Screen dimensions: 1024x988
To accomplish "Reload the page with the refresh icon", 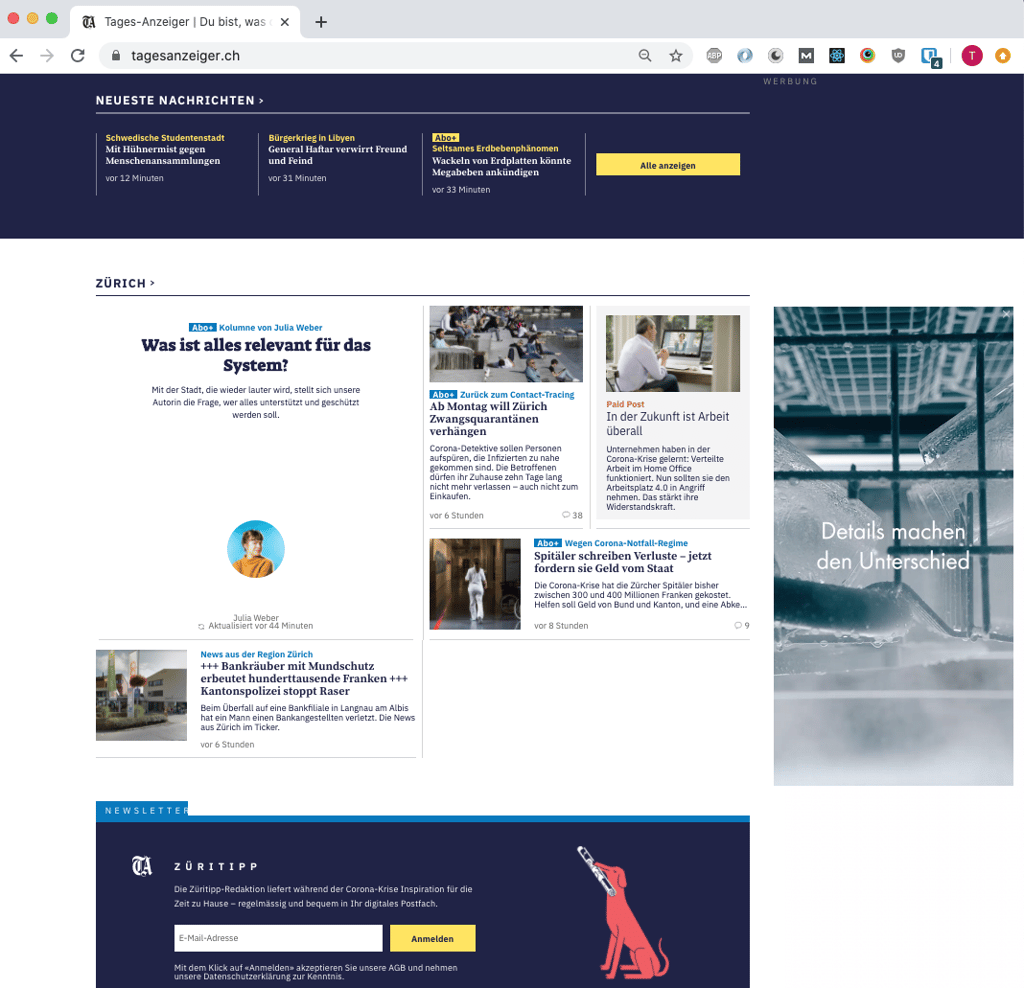I will click(x=78, y=56).
